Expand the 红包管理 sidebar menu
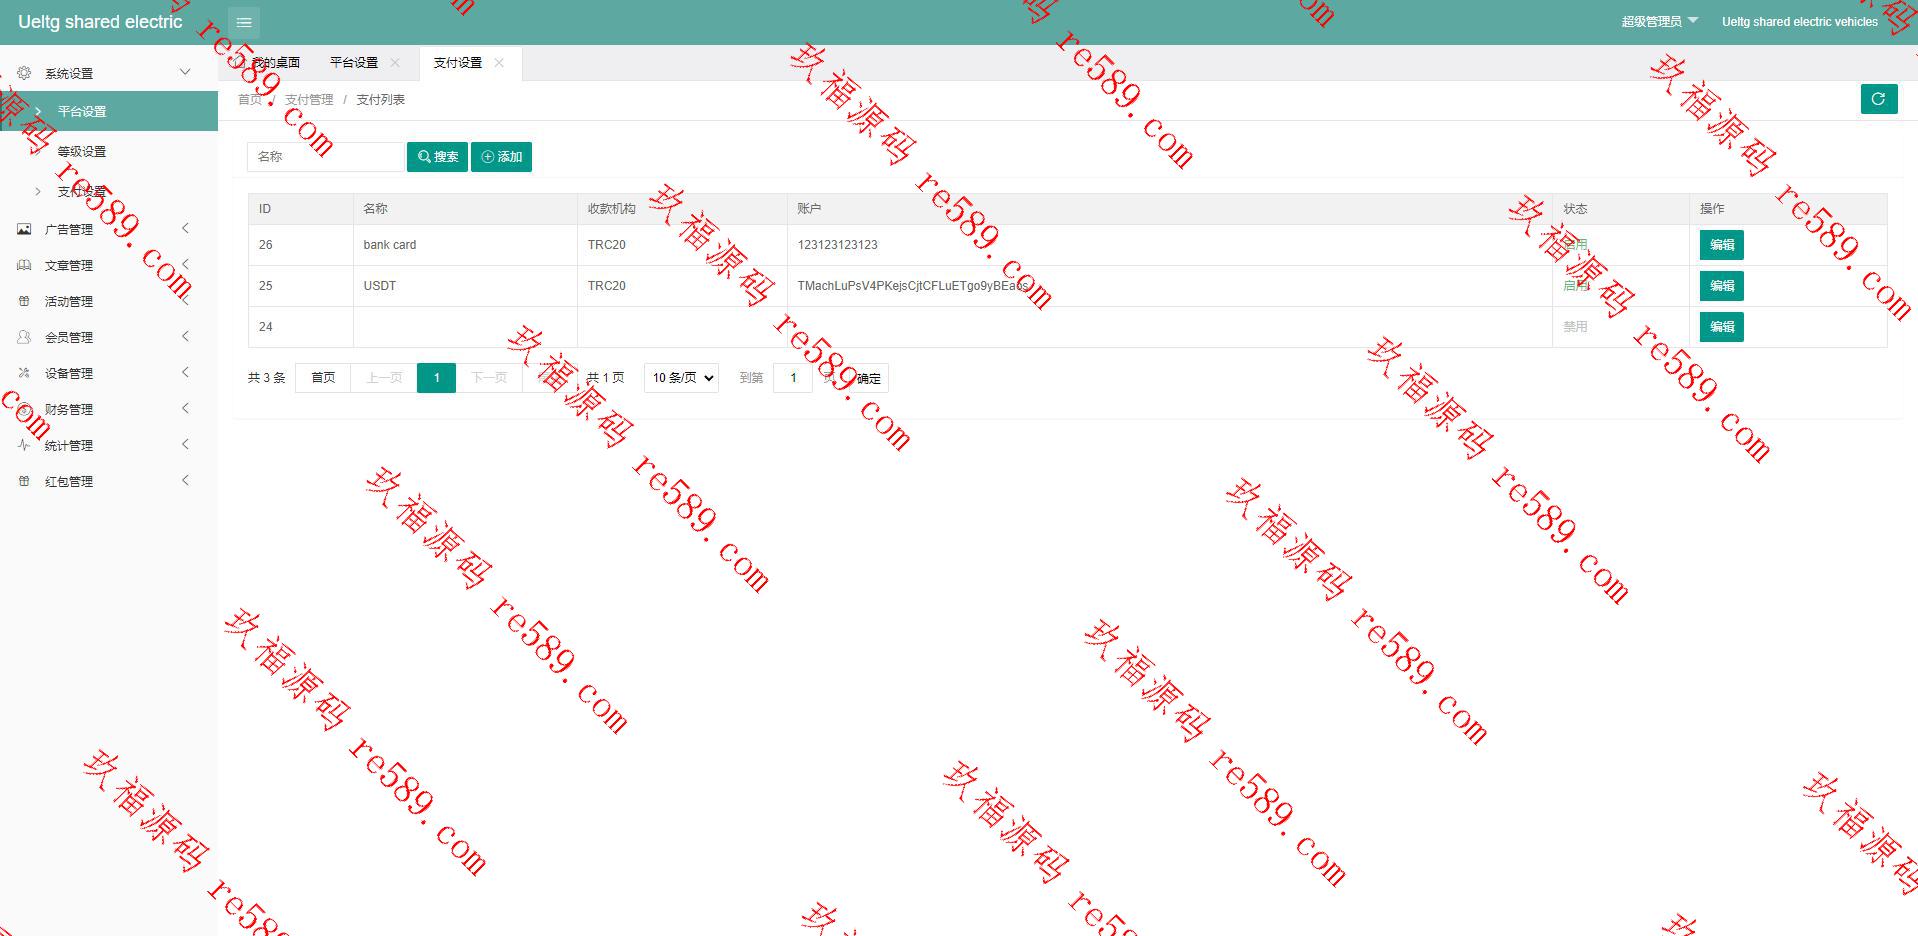Screen dimensions: 1918x936 tap(109, 481)
